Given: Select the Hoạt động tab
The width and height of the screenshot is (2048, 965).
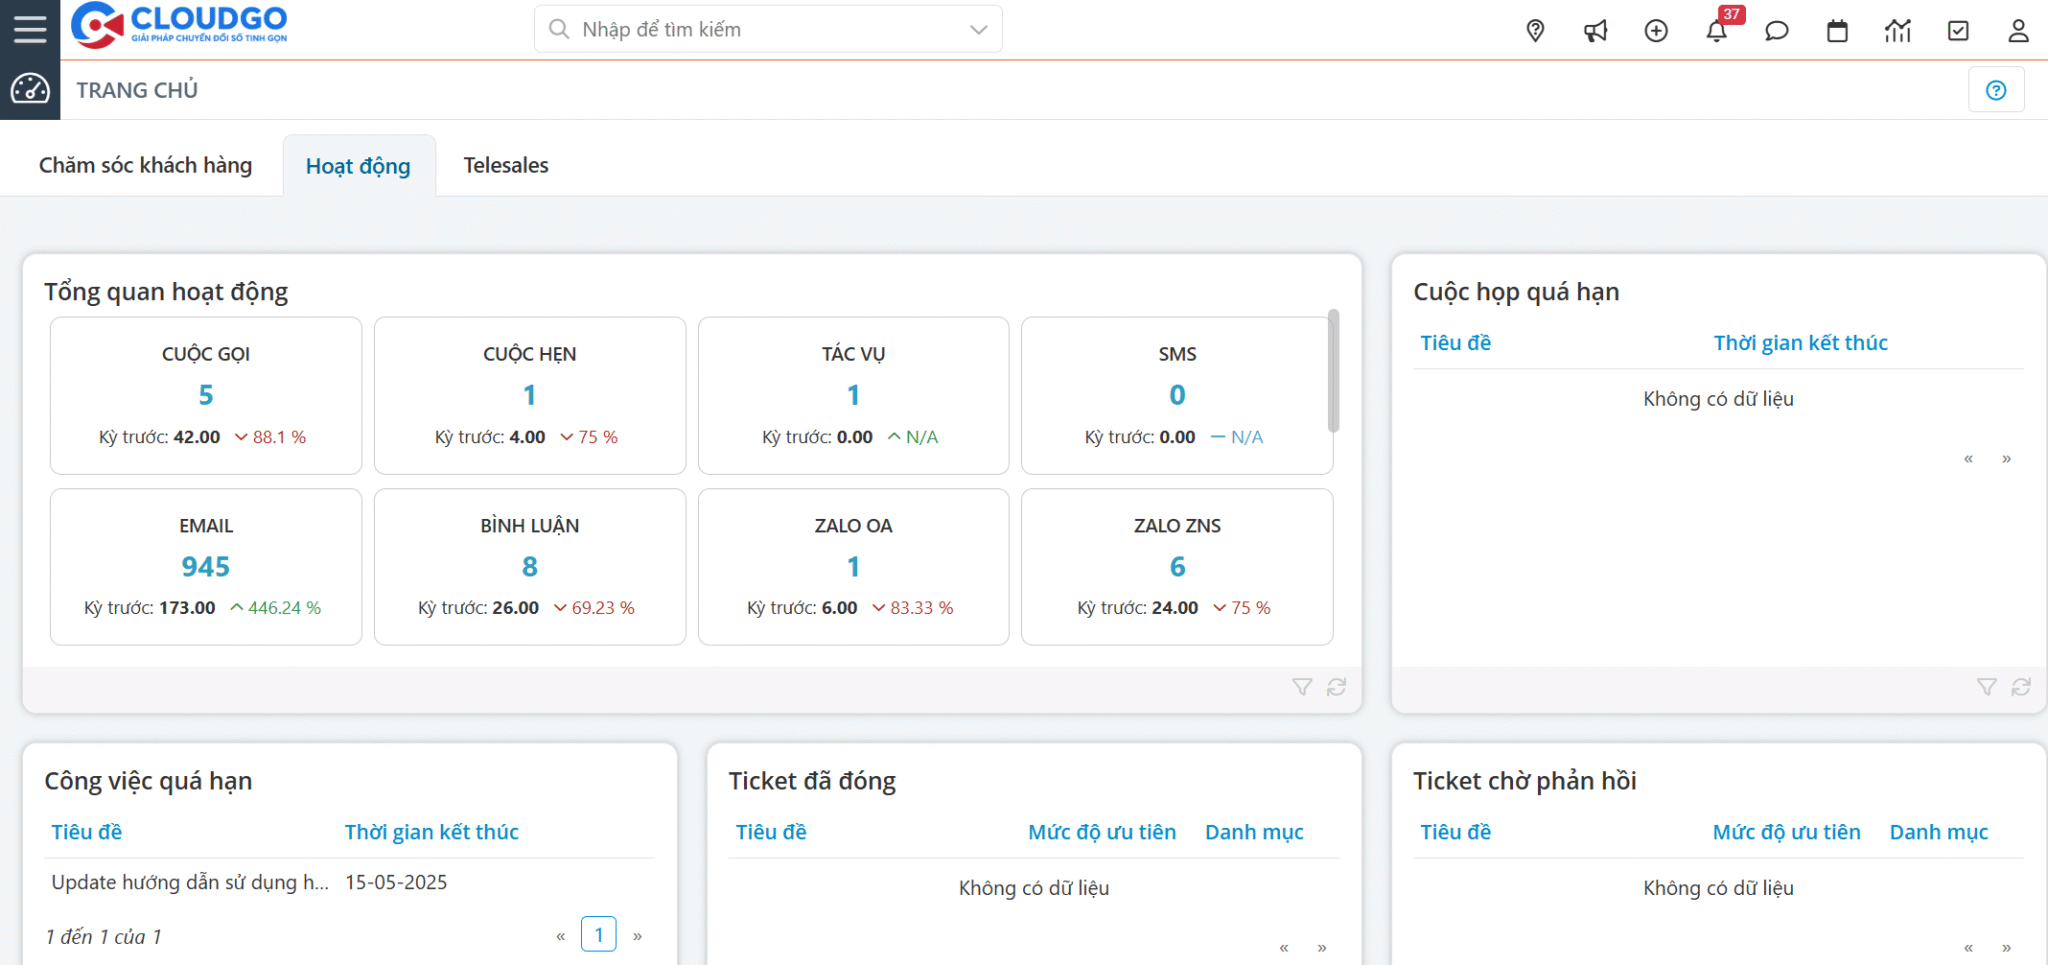Looking at the screenshot, I should [359, 166].
